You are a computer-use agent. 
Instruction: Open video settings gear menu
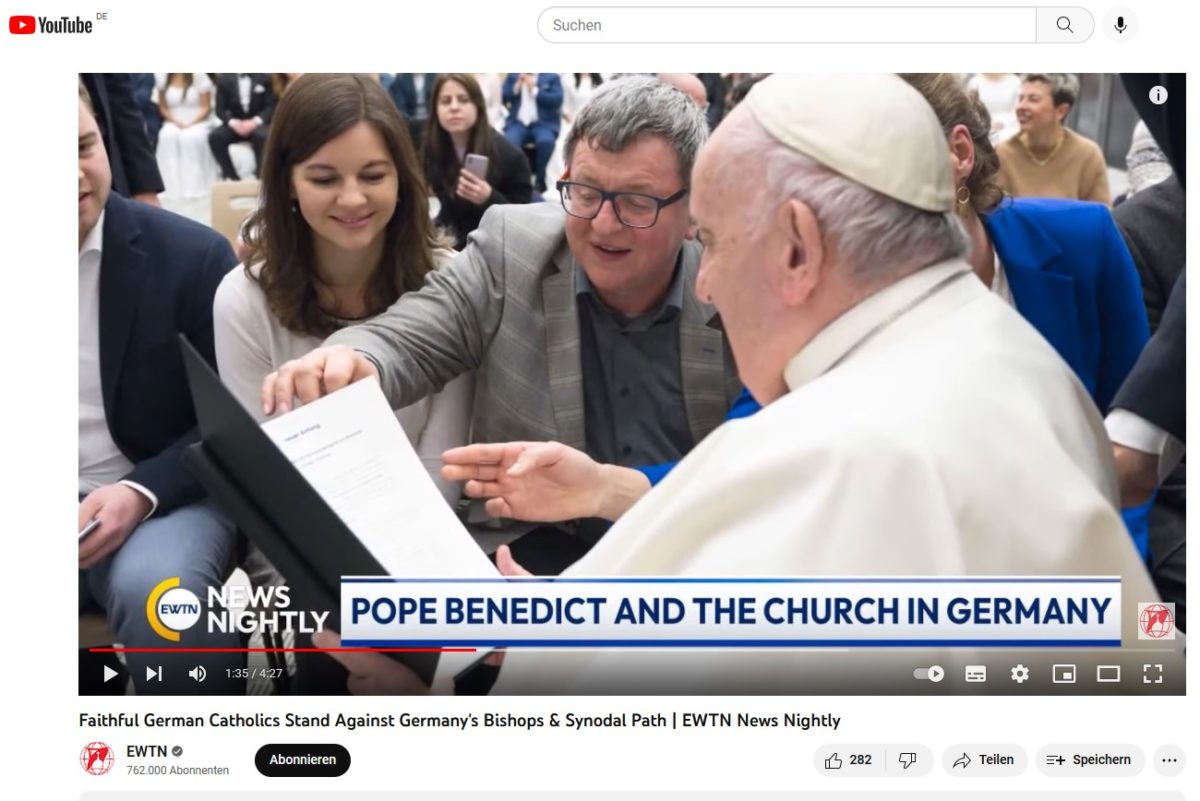click(x=1019, y=674)
